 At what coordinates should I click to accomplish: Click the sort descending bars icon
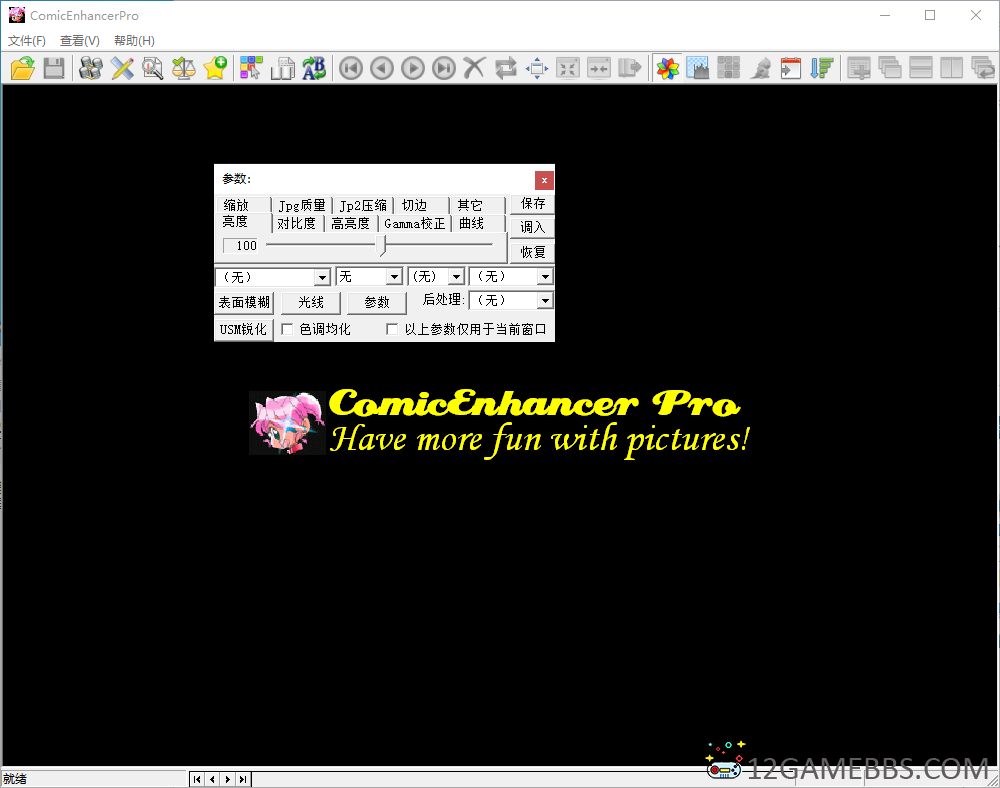[x=821, y=68]
